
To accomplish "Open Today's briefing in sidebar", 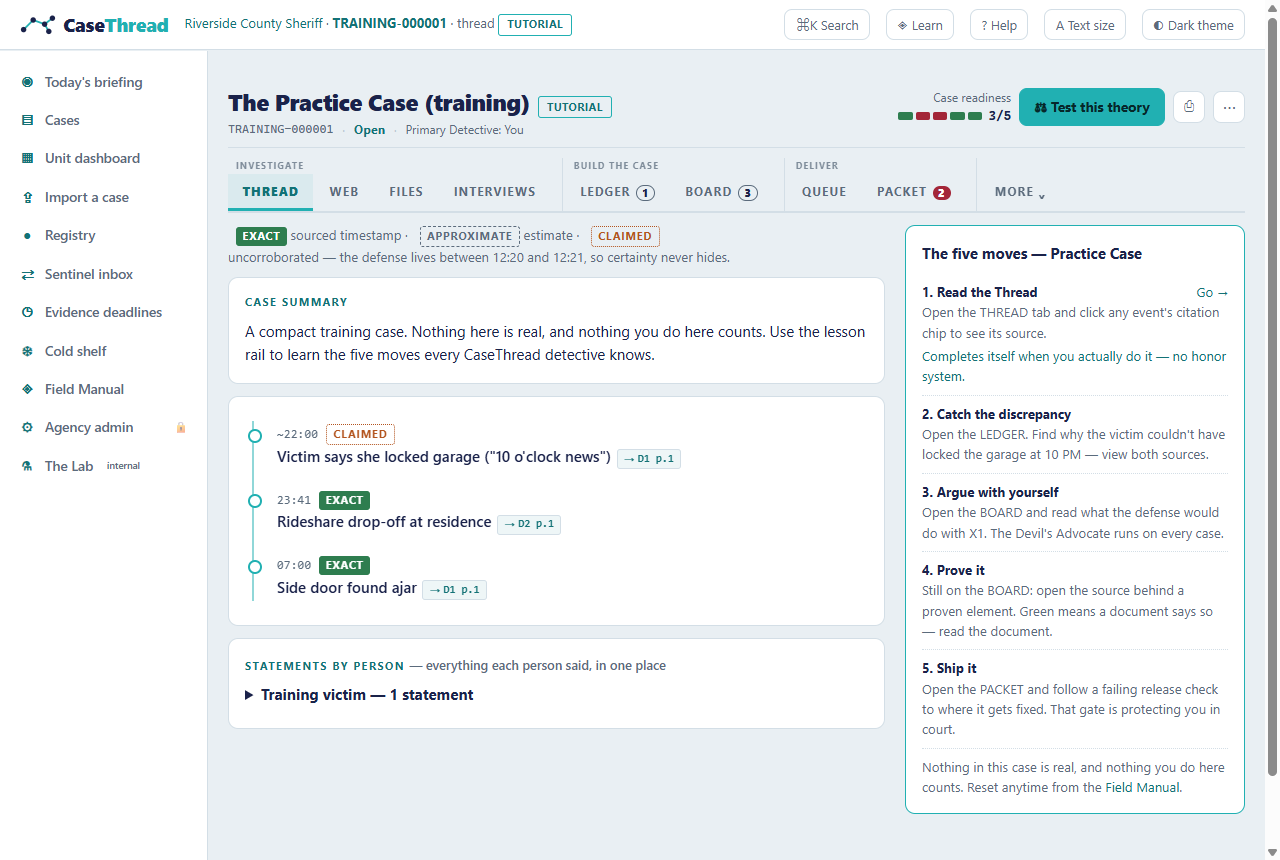I will coord(93,82).
